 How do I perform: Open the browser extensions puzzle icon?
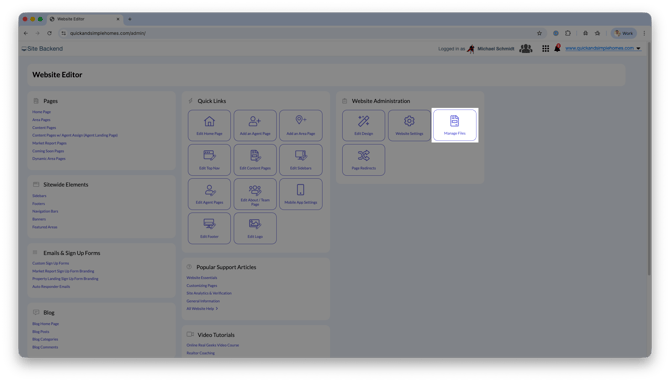(568, 33)
